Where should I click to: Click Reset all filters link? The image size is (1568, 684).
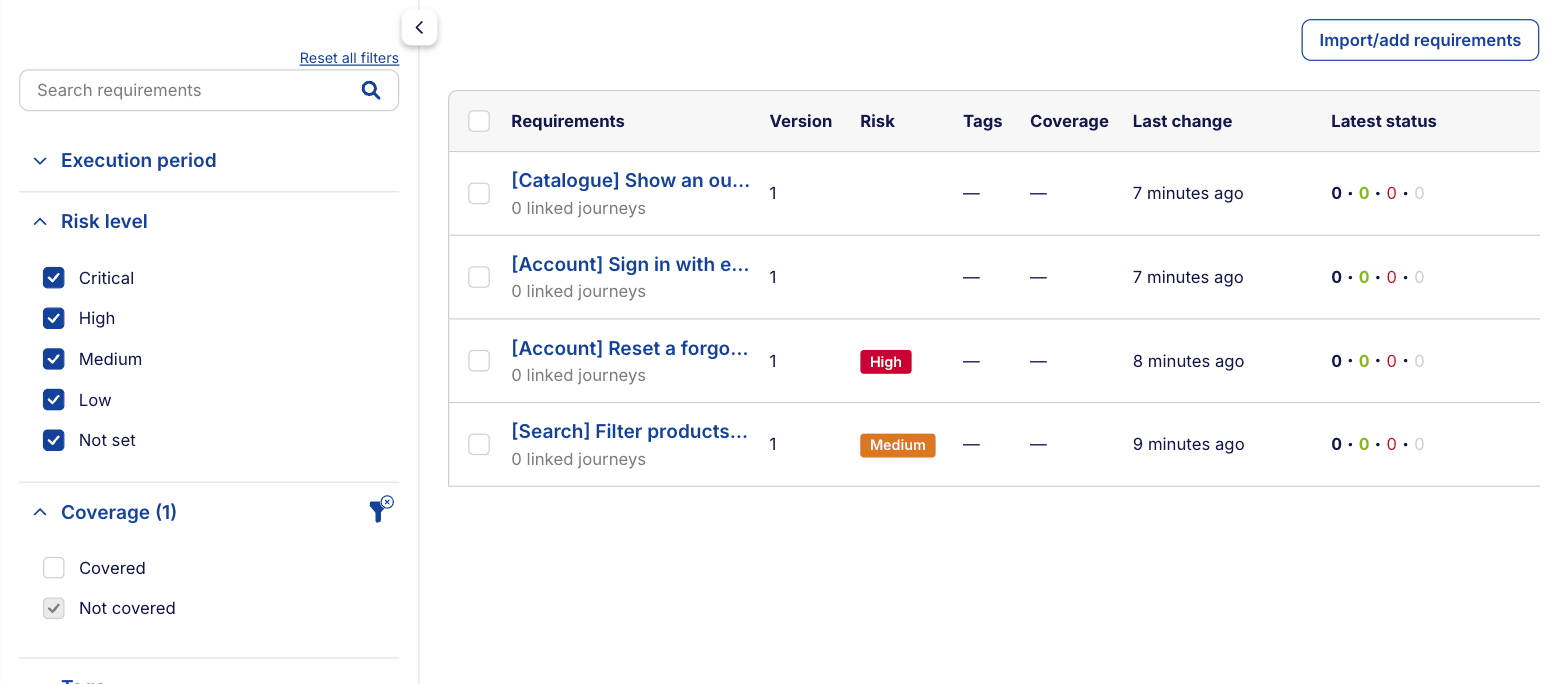(349, 58)
